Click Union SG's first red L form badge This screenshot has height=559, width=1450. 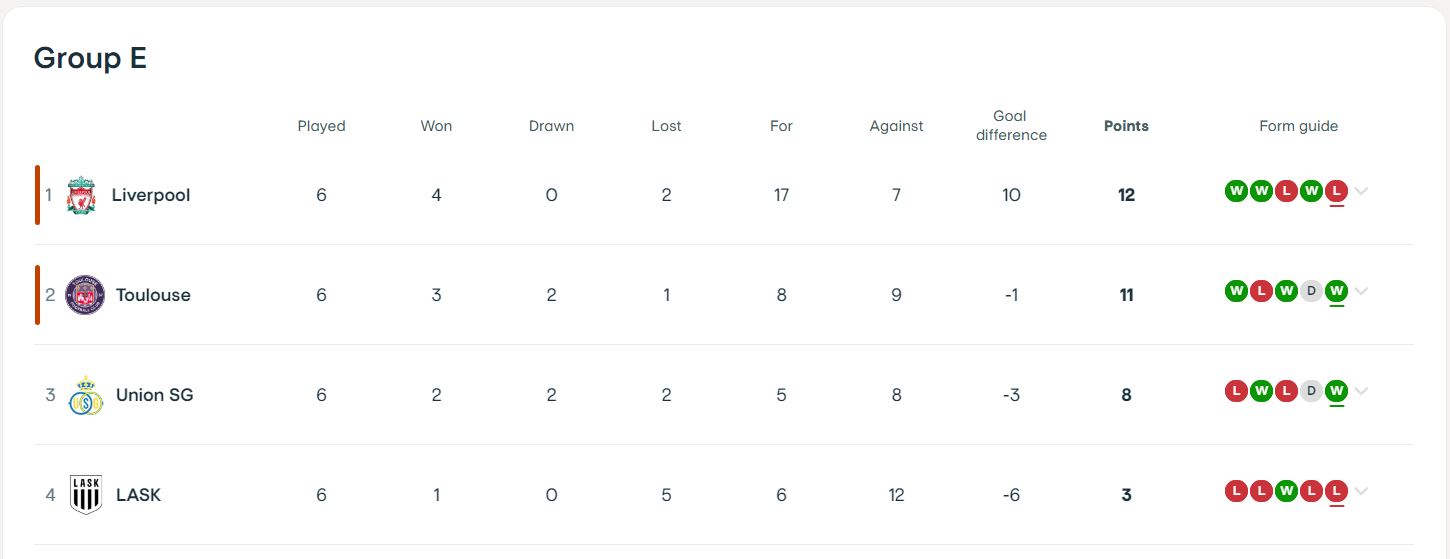pos(1236,391)
